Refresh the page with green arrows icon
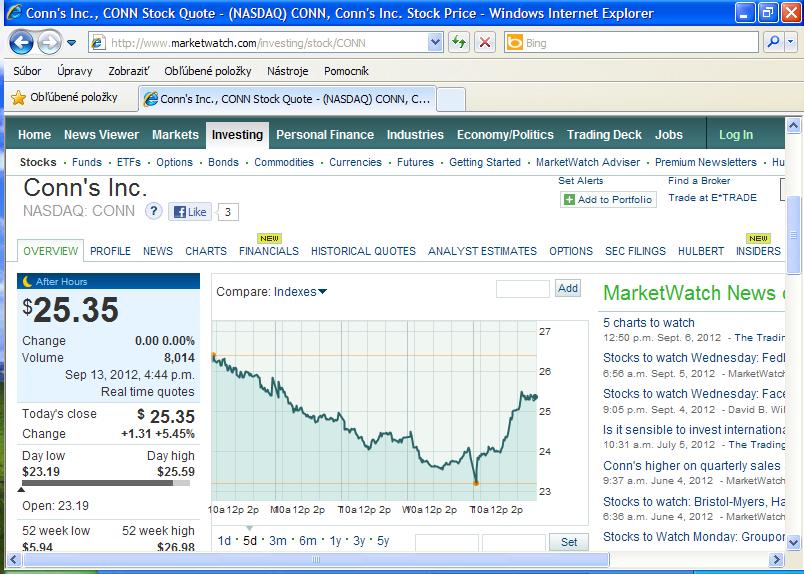The image size is (804, 574). point(459,43)
